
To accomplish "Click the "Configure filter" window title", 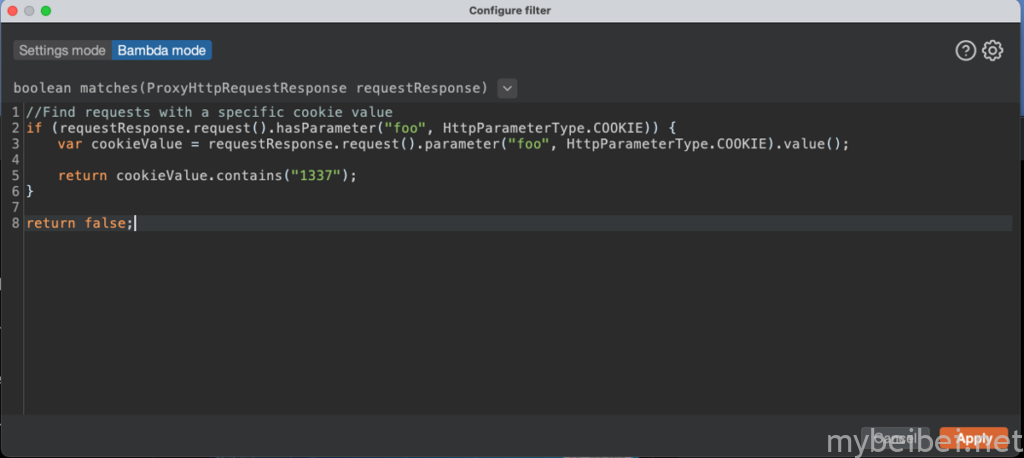I will coord(509,10).
